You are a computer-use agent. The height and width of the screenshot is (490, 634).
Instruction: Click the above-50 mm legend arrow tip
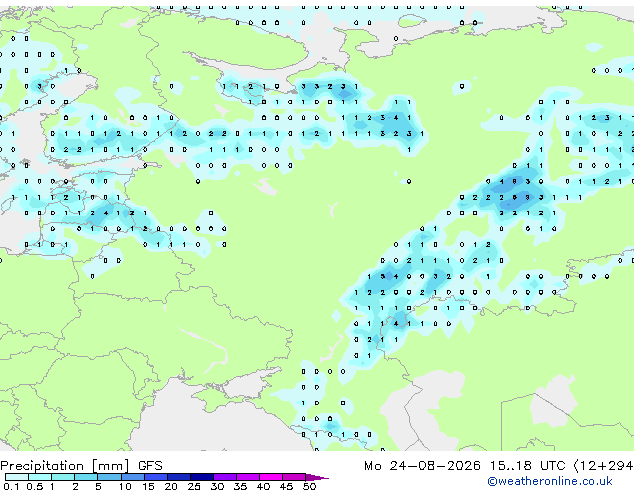click(x=317, y=477)
